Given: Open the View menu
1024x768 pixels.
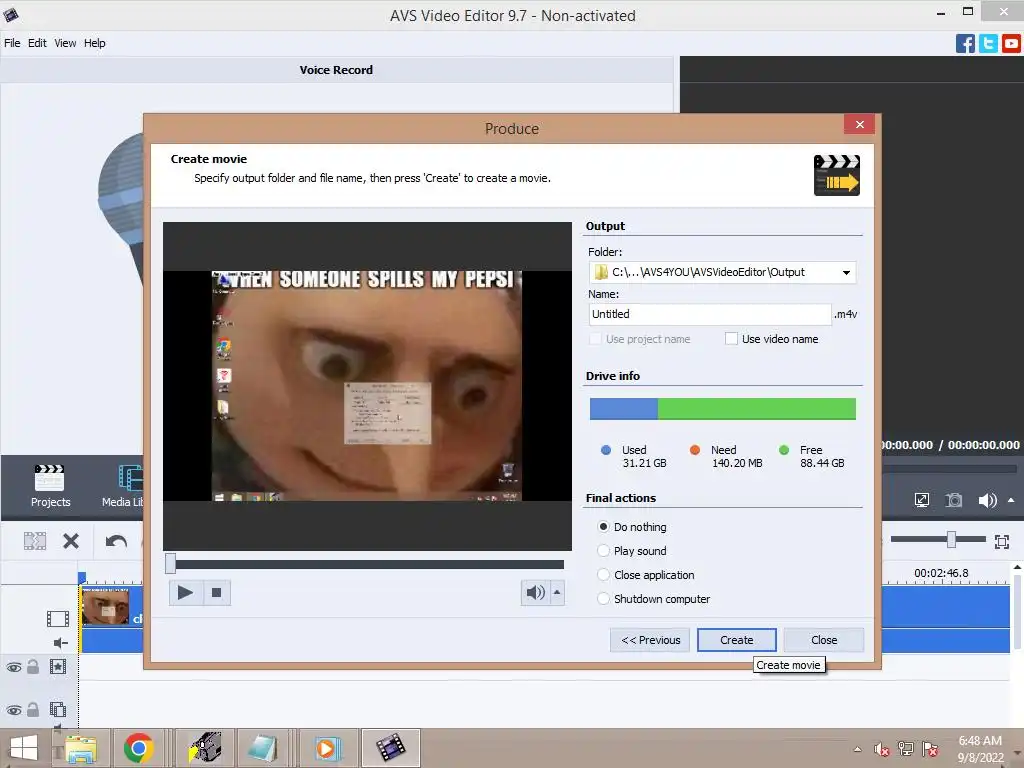Looking at the screenshot, I should tap(65, 43).
